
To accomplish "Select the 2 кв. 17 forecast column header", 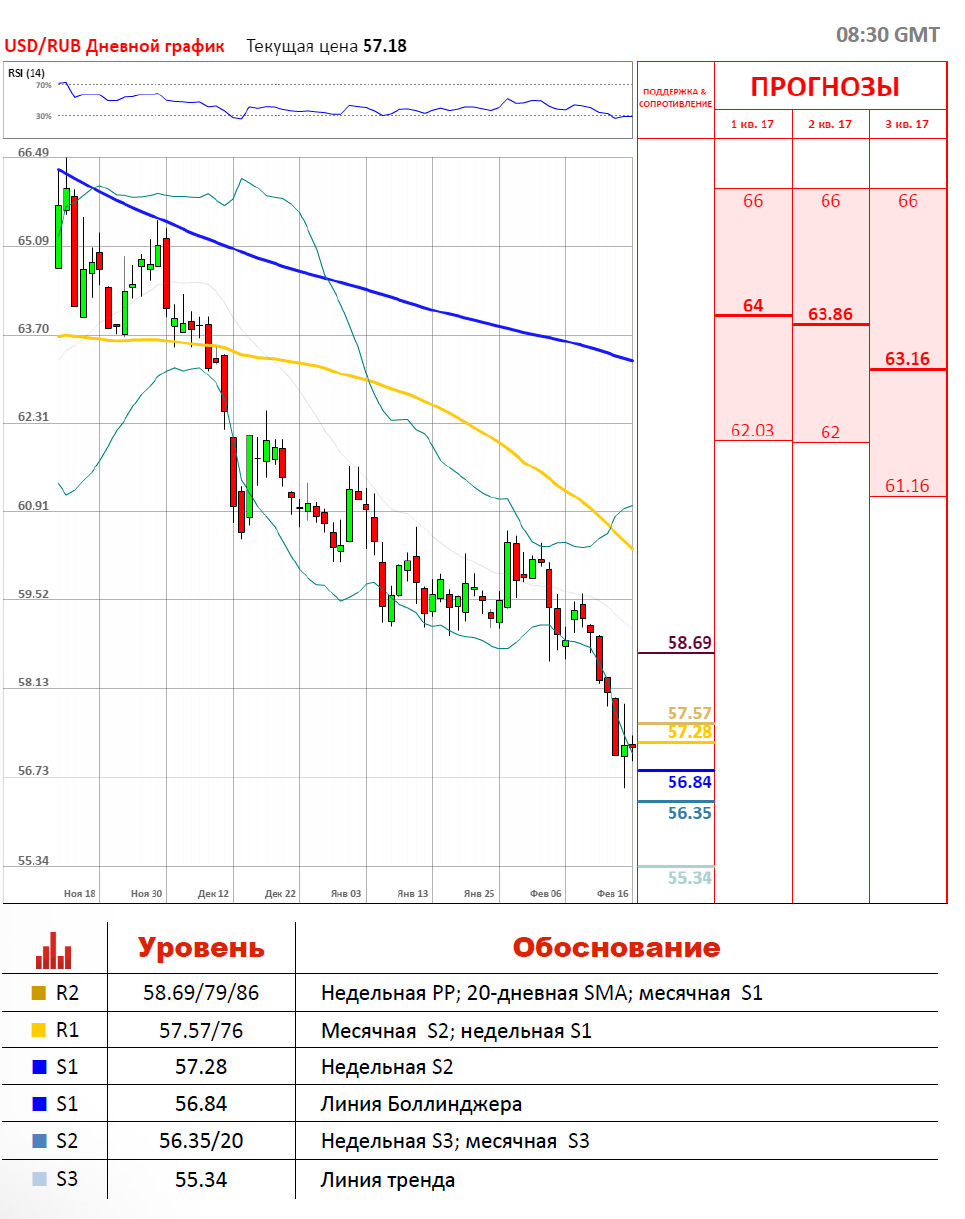I will [830, 124].
